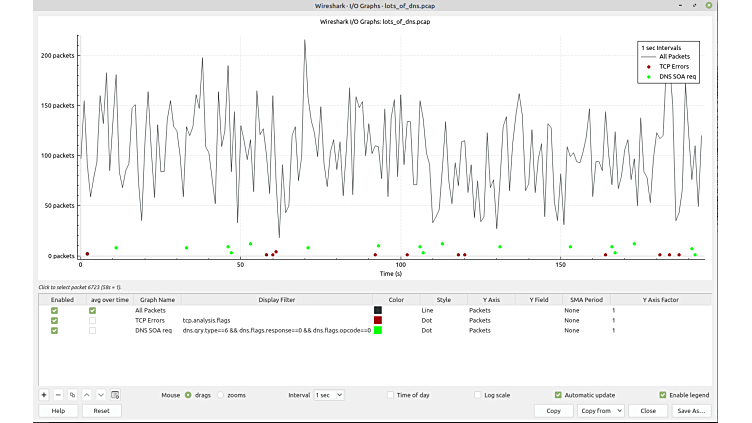
Task: Move the graph up in list
Action: pyautogui.click(x=86, y=395)
